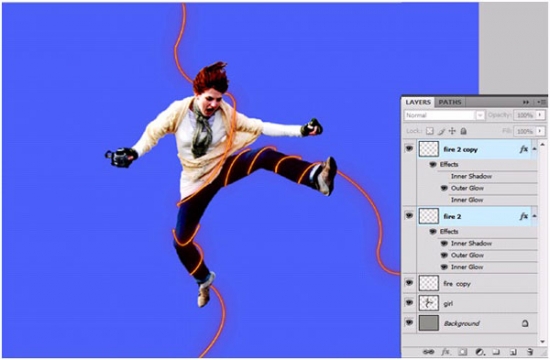550x360 pixels.
Task: Open the Opacity slider arrow
Action: 540,115
